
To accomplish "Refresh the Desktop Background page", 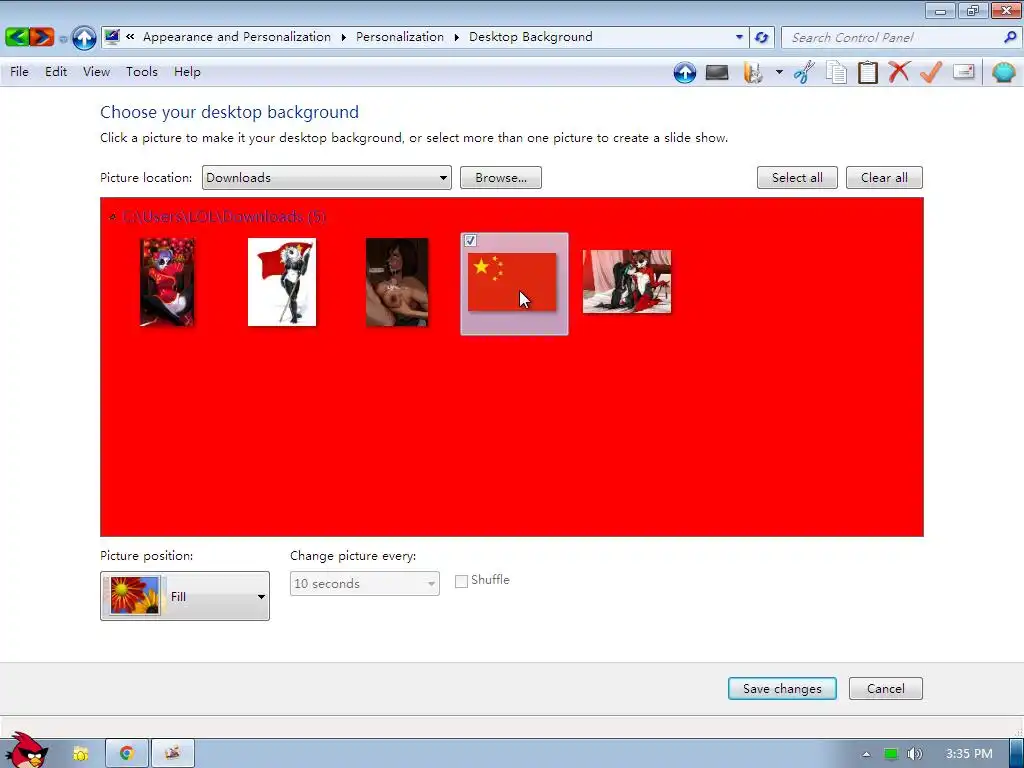I will pos(761,37).
